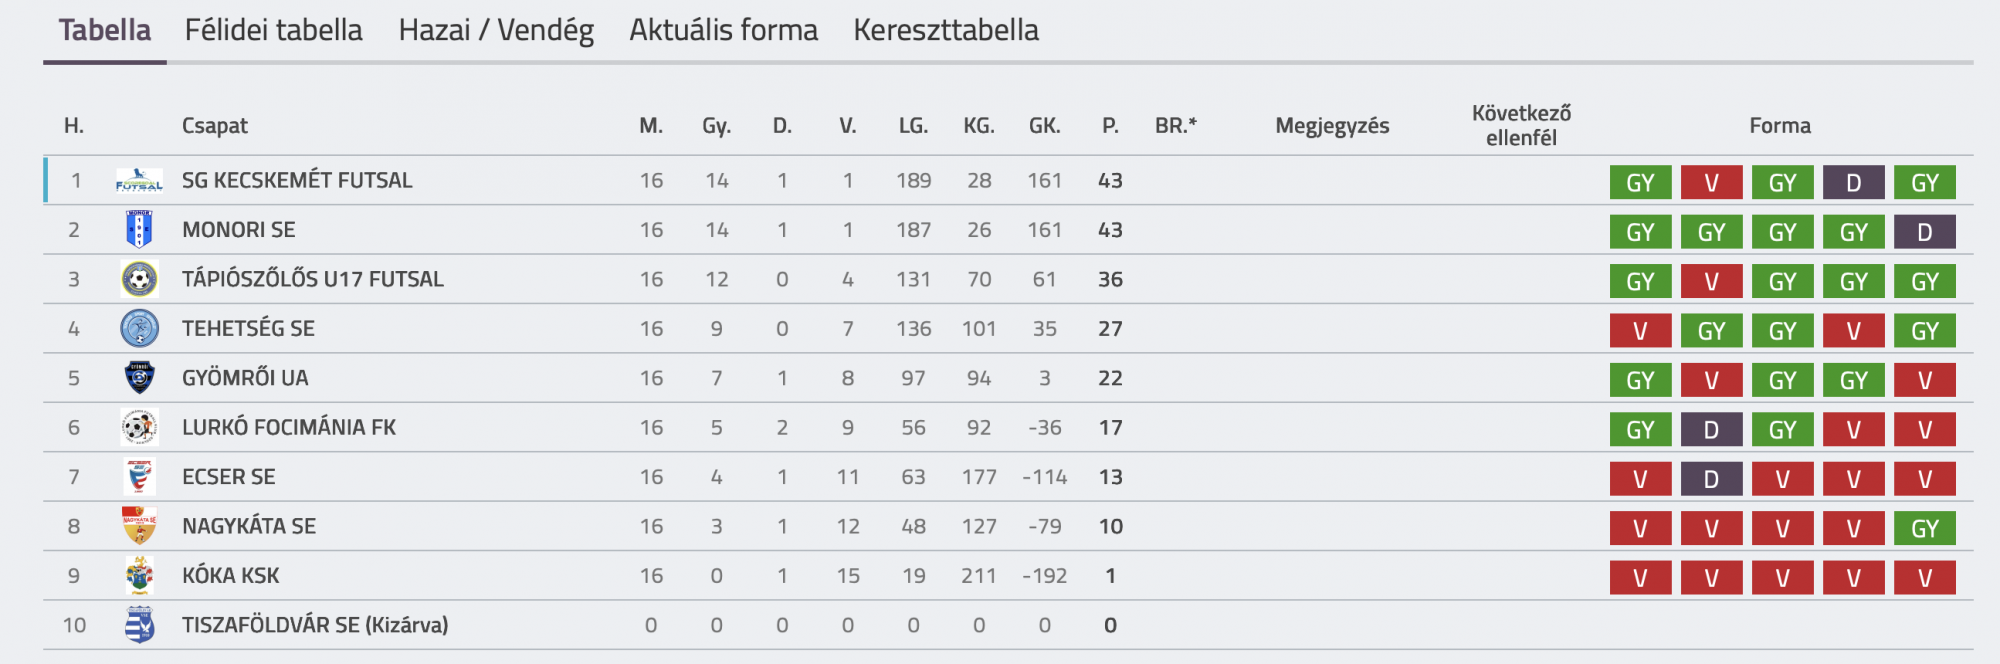This screenshot has width=2000, height=664.
Task: Click Monori SE's purple D form badge
Action: 1924,233
